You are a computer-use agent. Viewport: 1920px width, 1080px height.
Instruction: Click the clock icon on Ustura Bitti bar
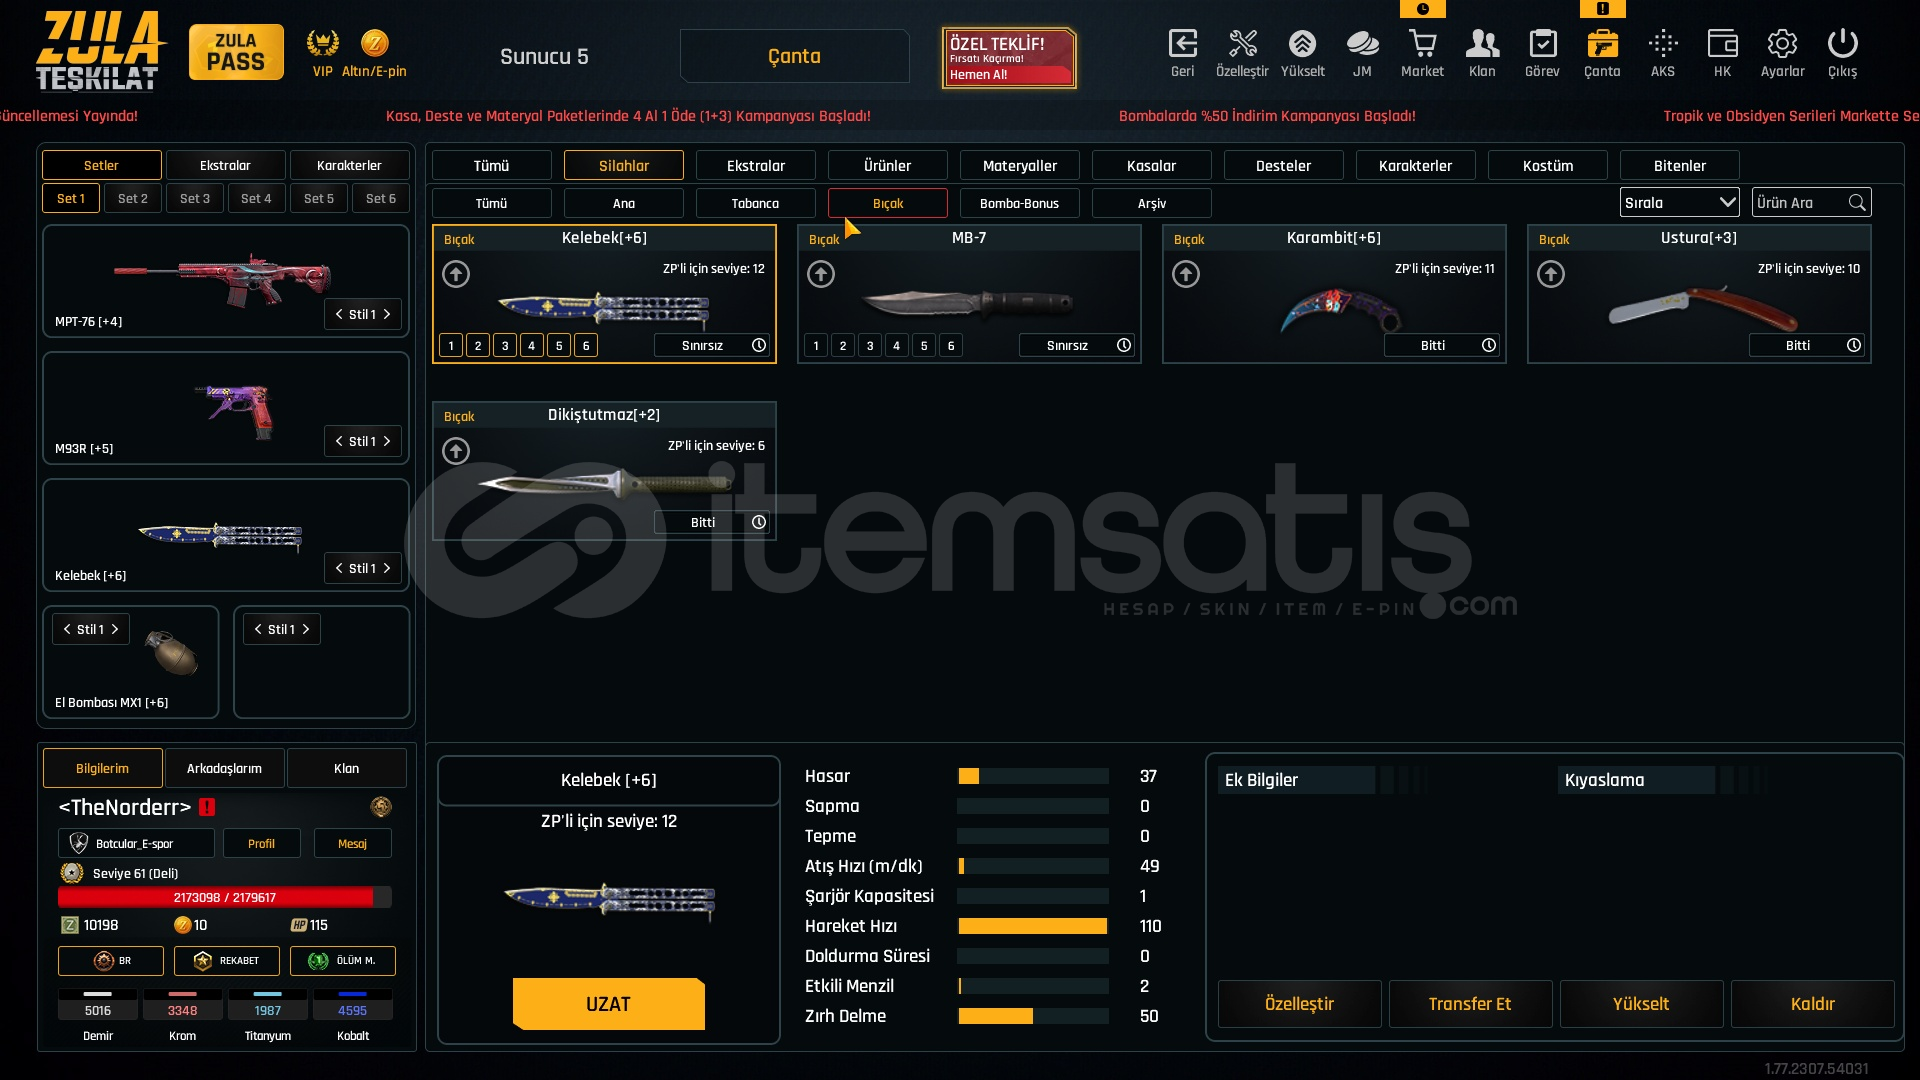[x=1854, y=345]
